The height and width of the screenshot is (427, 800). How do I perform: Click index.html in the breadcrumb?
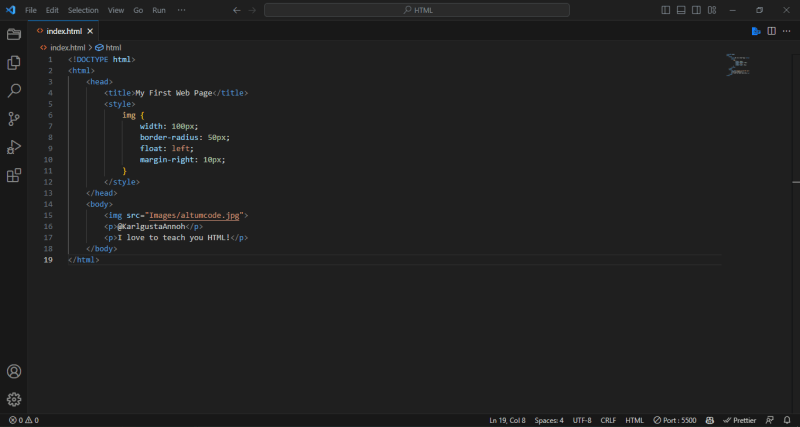click(67, 47)
